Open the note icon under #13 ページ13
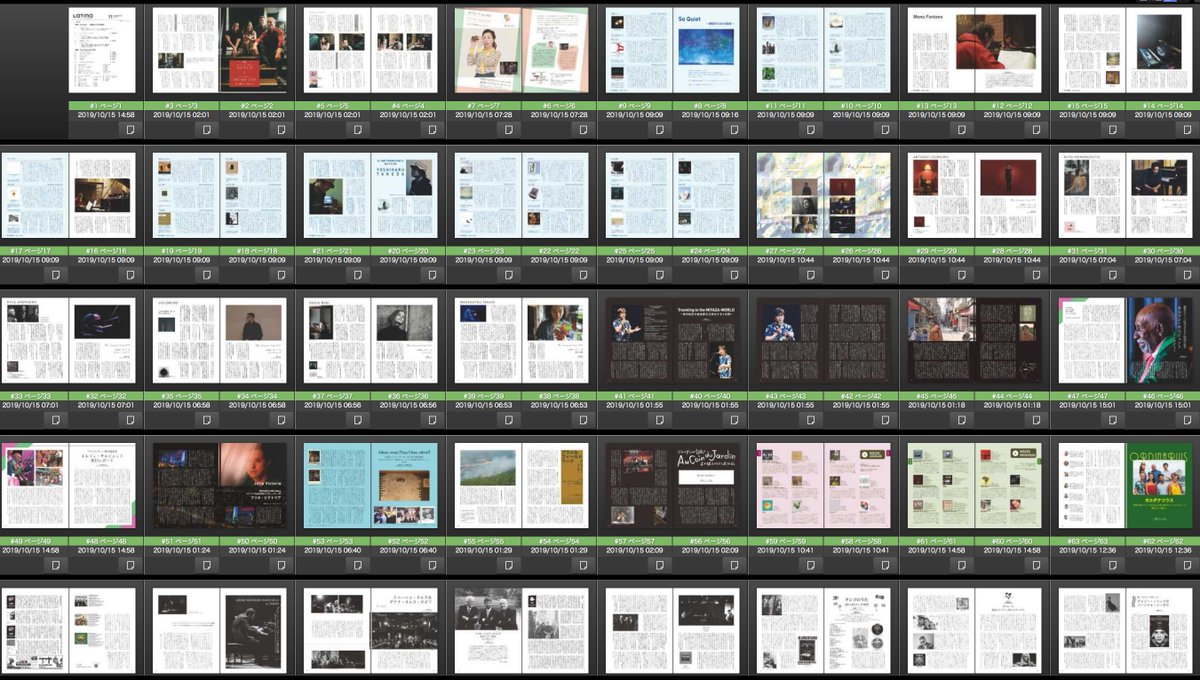 (x=961, y=128)
